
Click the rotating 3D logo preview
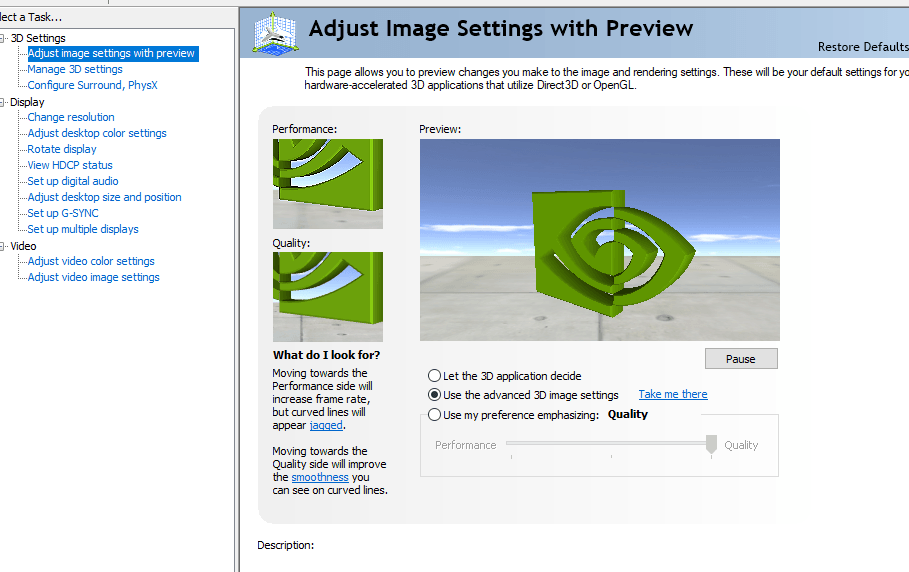pyautogui.click(x=599, y=240)
